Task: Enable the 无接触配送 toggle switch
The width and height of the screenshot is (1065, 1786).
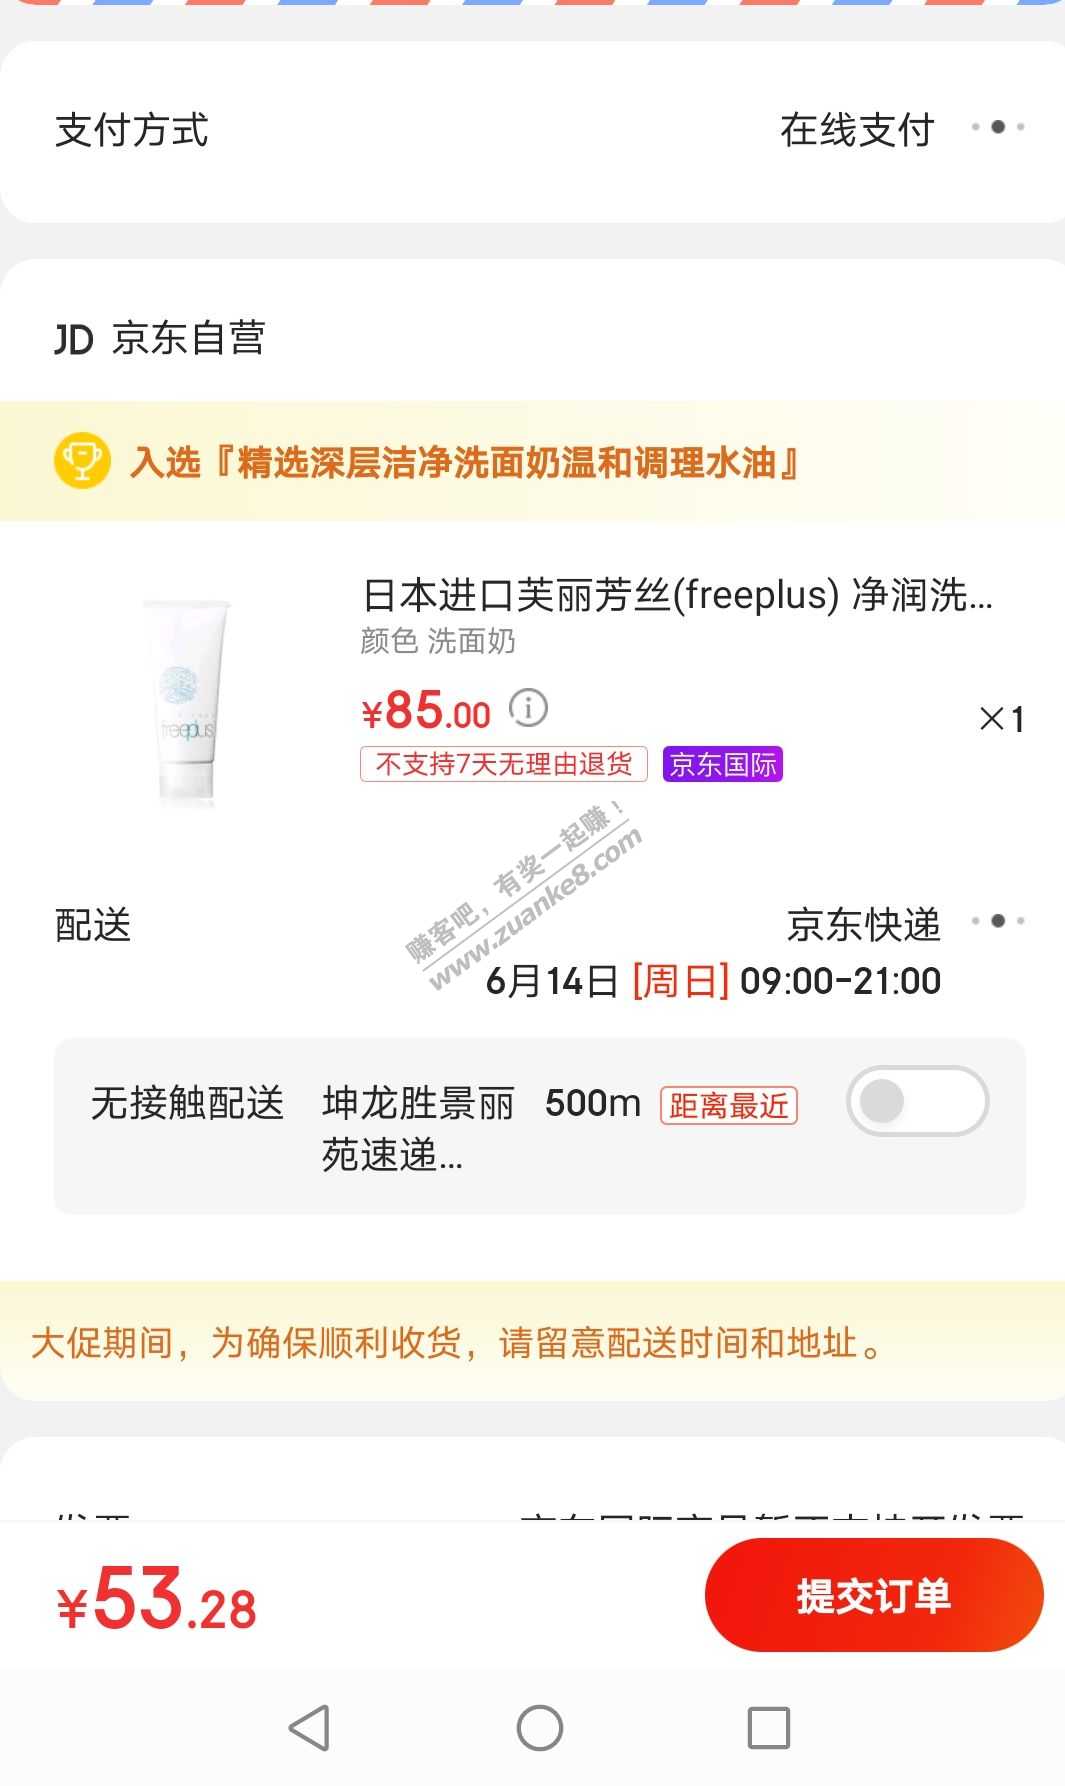Action: coord(917,1101)
